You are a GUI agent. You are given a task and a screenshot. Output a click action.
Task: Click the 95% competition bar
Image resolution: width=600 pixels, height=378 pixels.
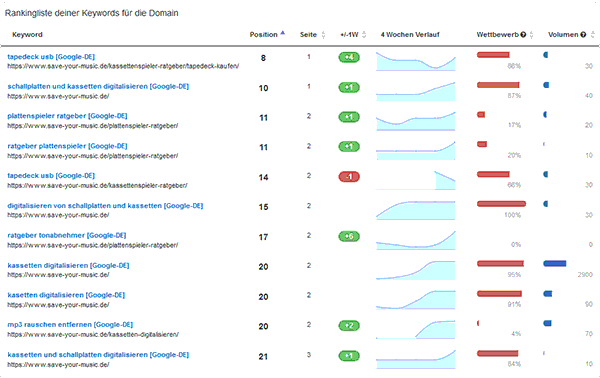[500, 264]
